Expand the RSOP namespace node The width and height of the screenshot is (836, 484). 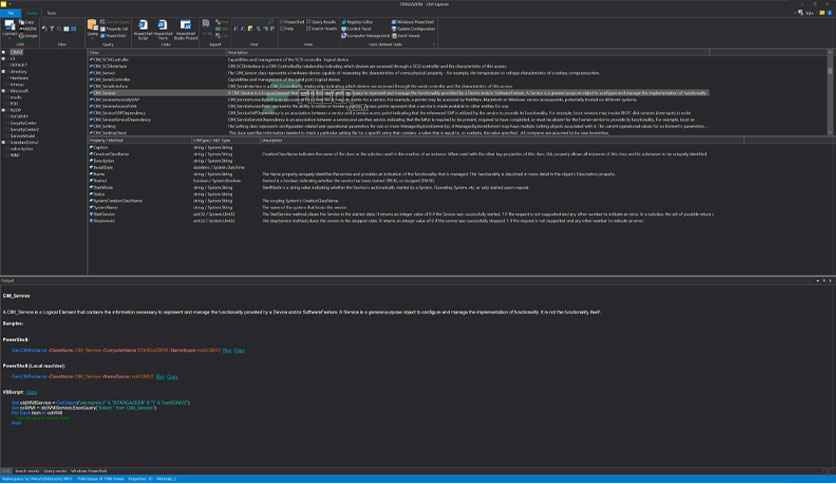[4, 110]
